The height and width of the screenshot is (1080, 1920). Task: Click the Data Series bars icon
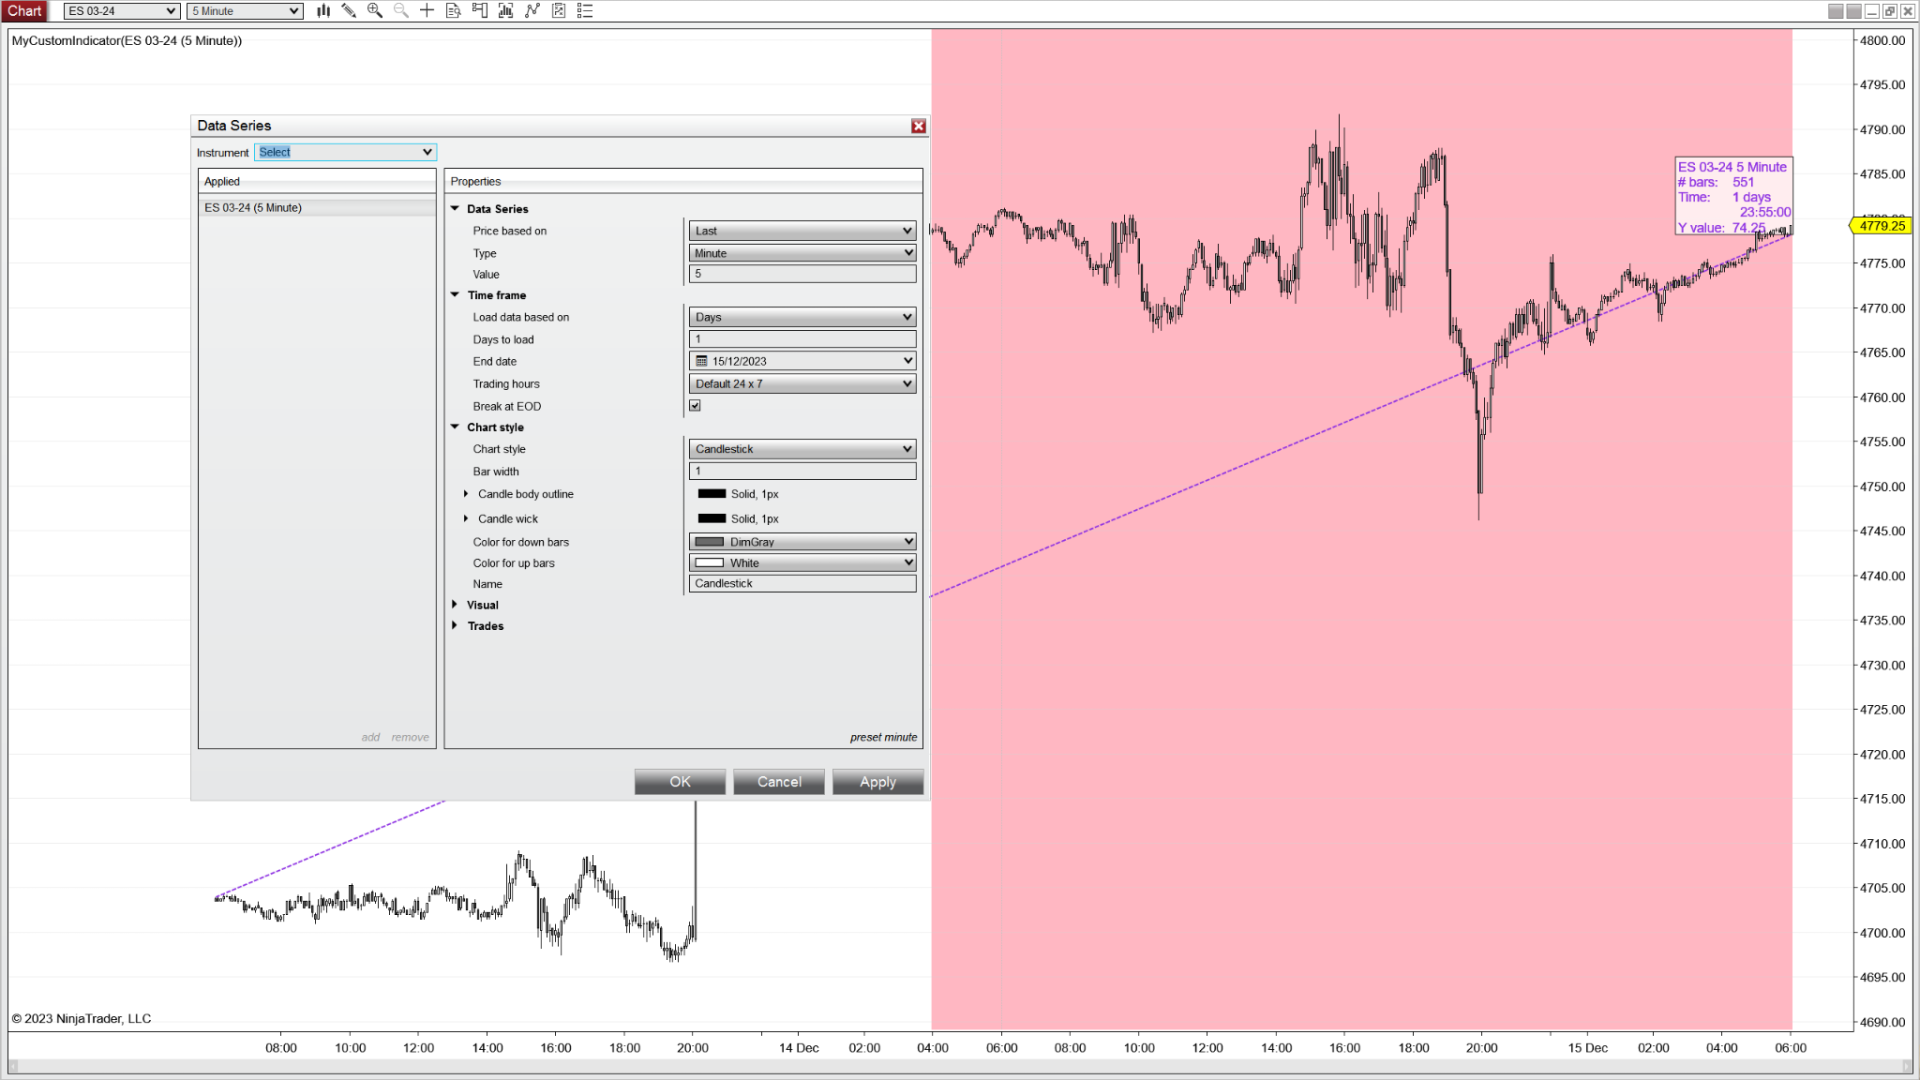click(x=506, y=11)
